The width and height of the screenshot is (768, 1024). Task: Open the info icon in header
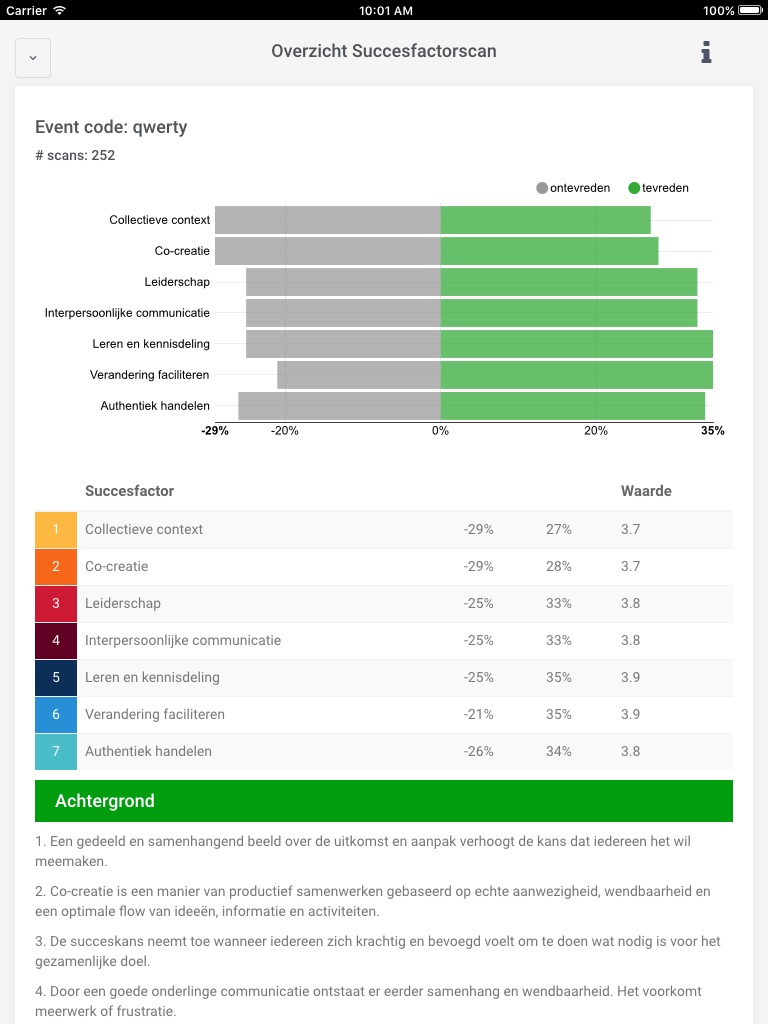click(x=706, y=52)
